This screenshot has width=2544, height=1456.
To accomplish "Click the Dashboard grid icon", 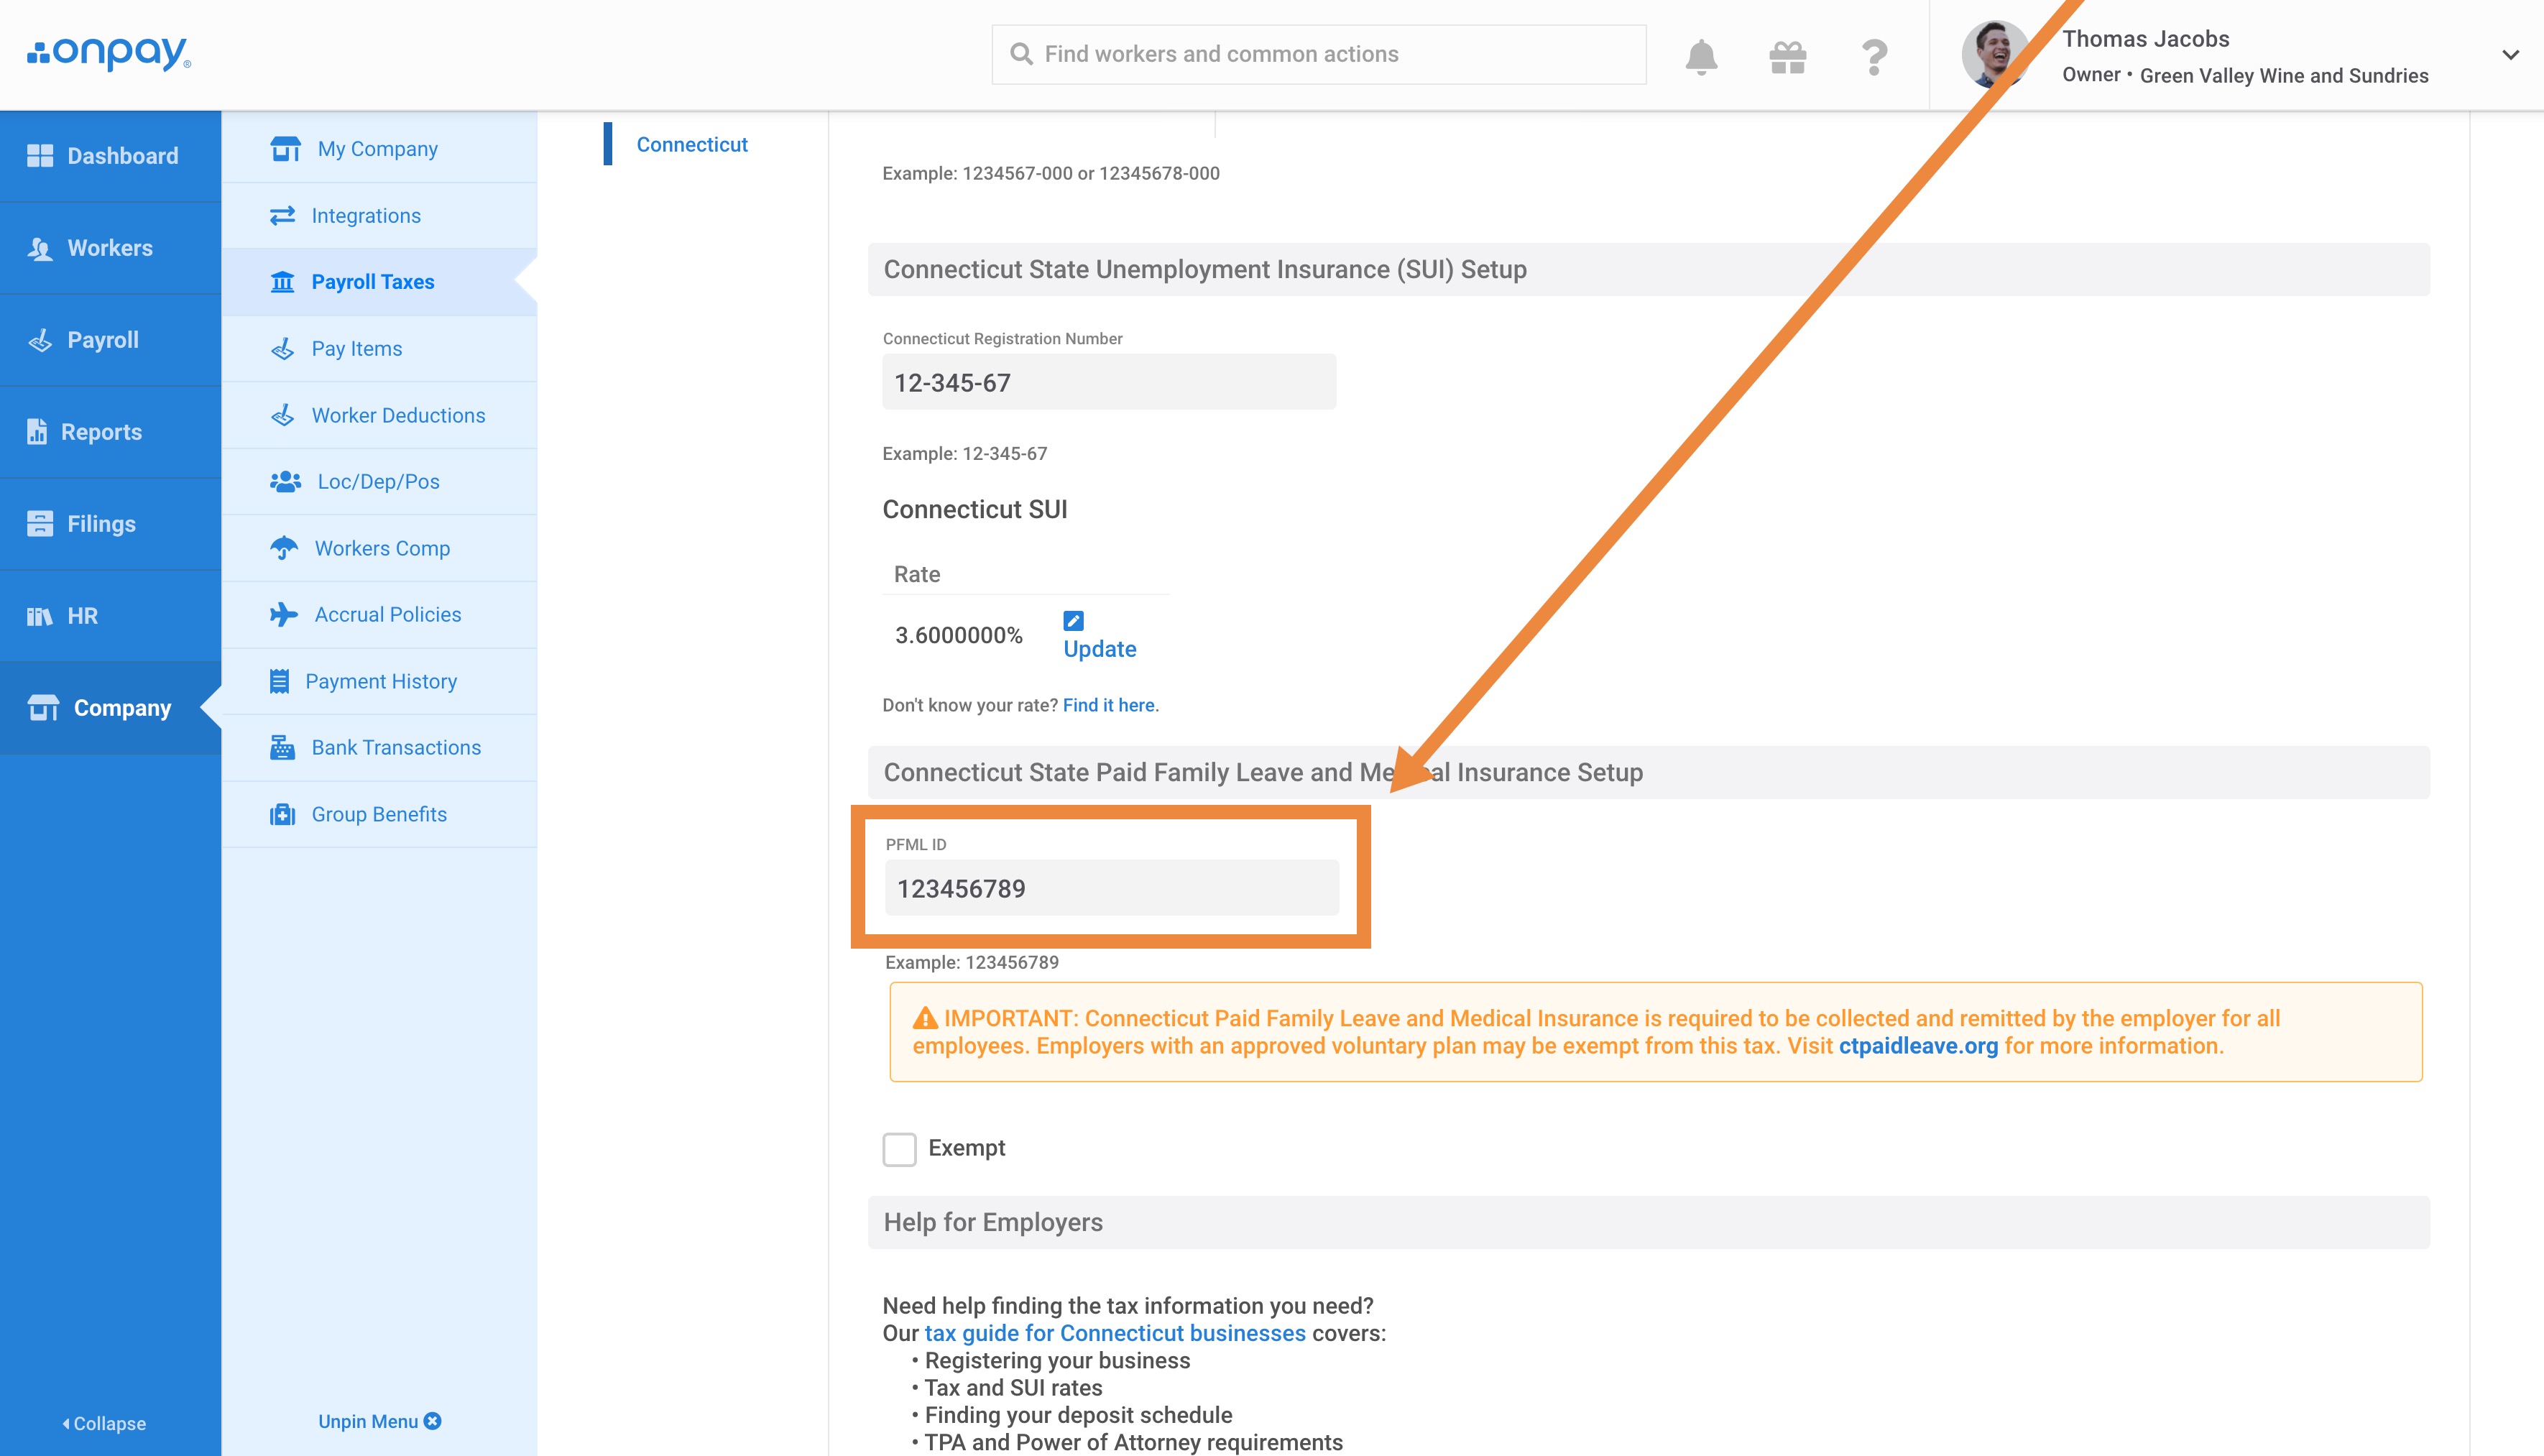I will click(40, 156).
